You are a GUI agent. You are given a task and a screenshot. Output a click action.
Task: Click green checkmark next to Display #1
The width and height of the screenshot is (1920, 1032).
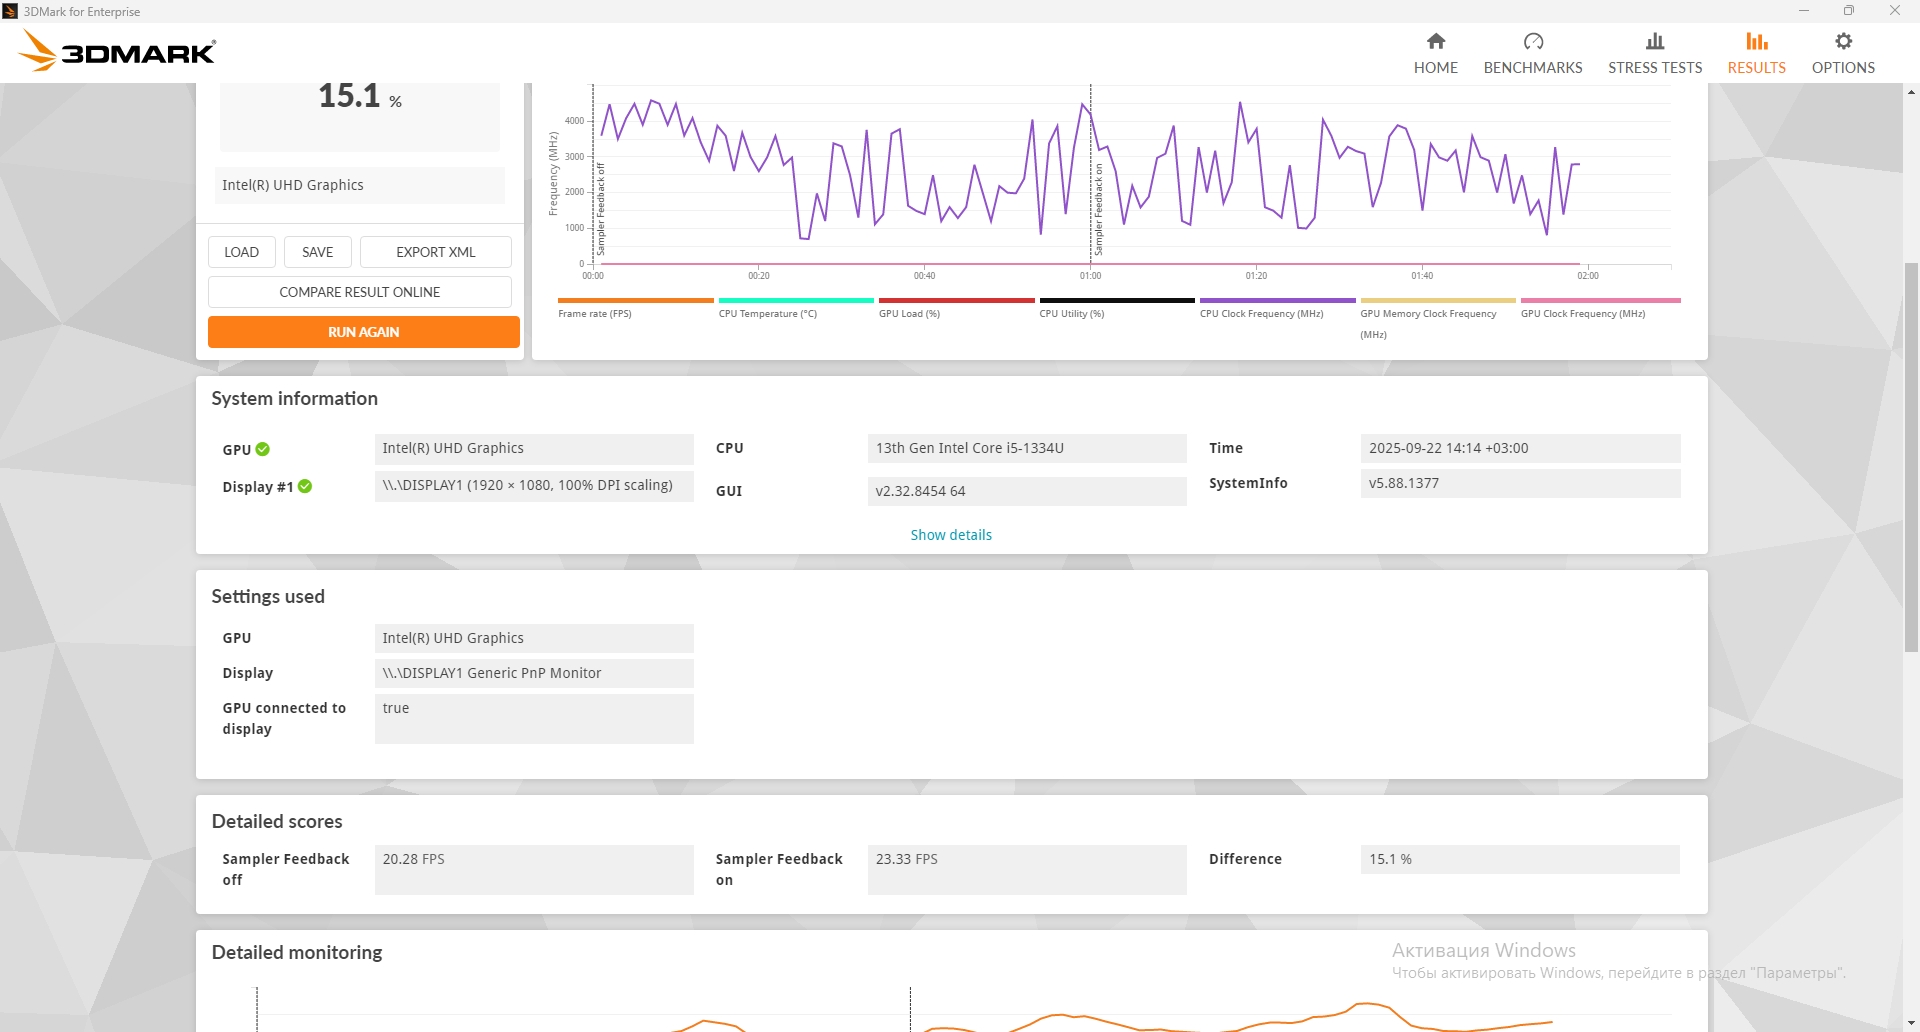click(x=305, y=487)
